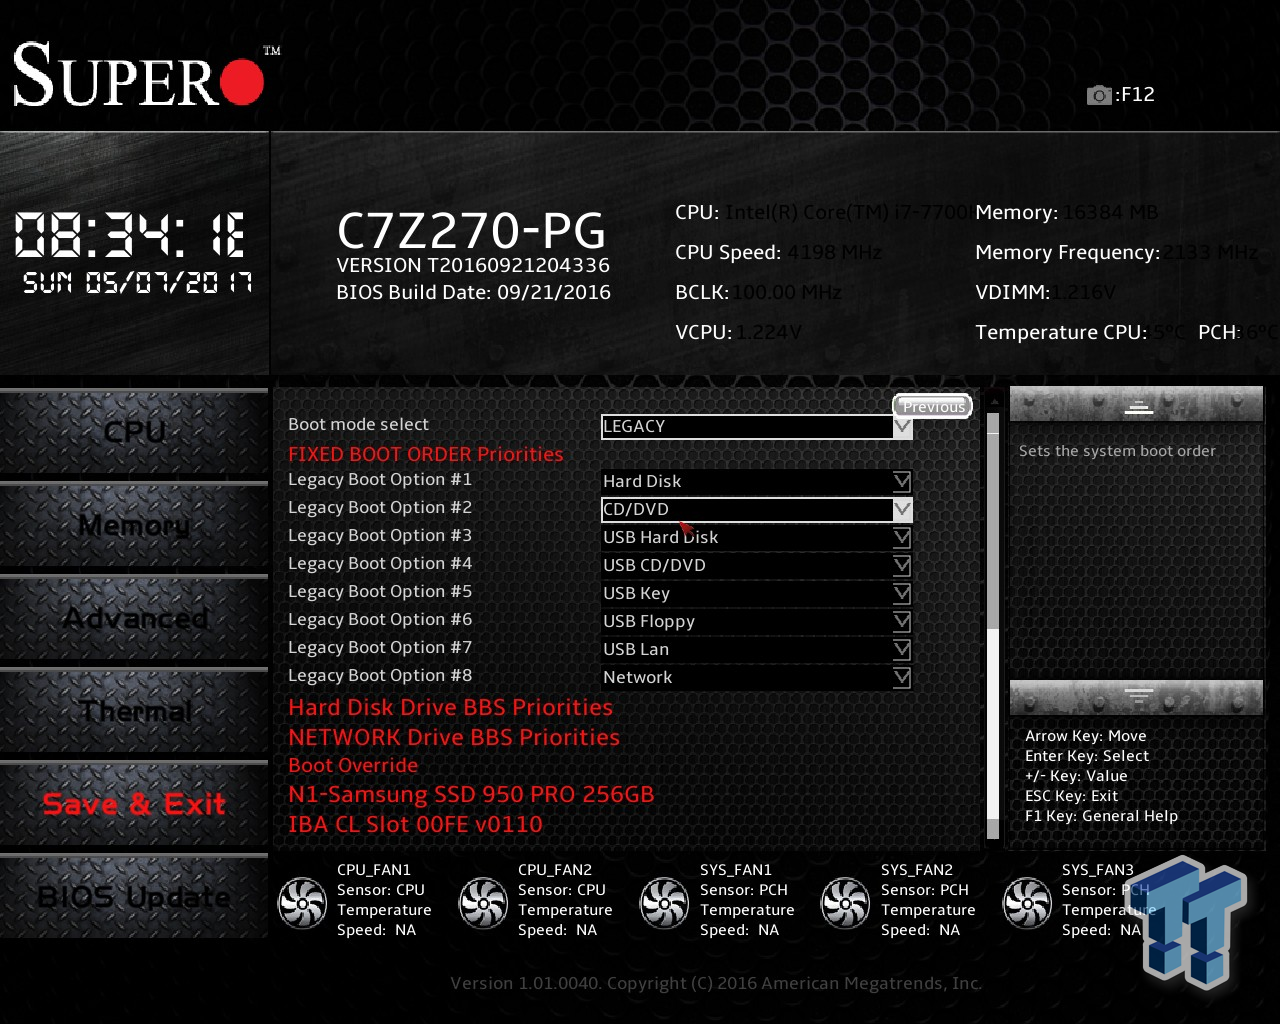Screen dimensions: 1280x1024
Task: Click 'Sets the system boot order' help text
Action: coord(1117,451)
